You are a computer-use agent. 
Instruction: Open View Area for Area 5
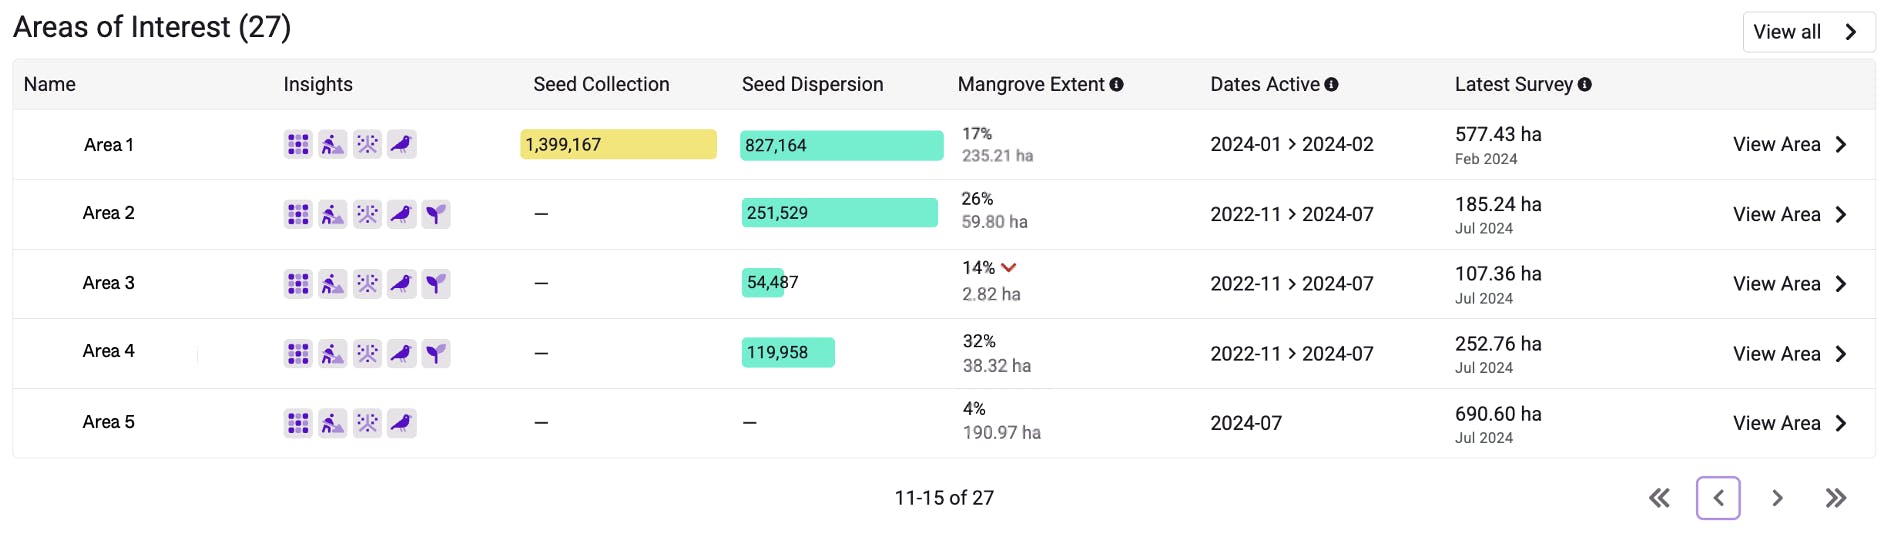[x=1789, y=423]
